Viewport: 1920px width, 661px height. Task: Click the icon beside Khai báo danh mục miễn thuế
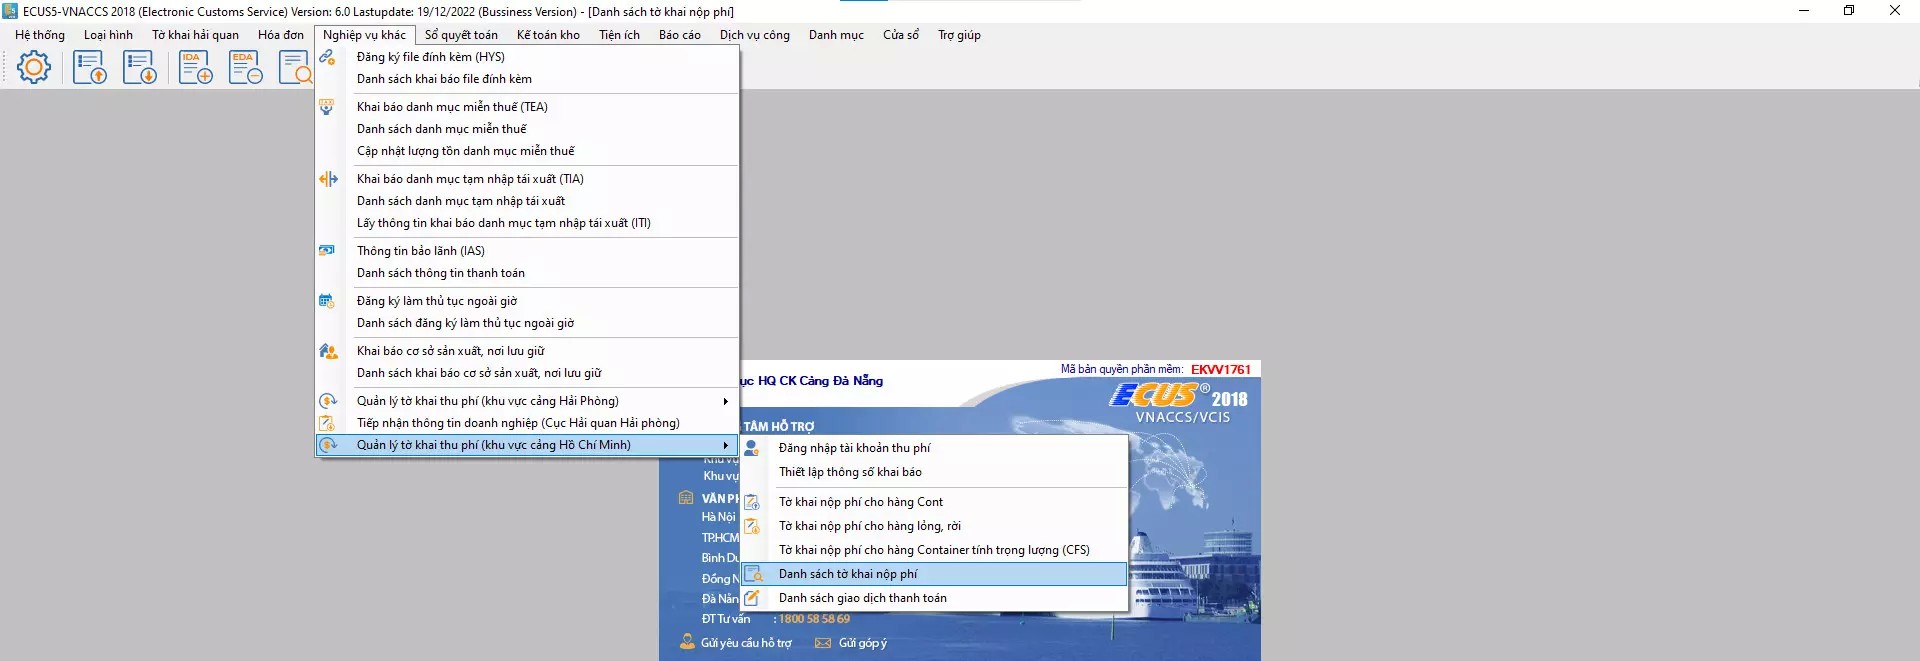pos(327,107)
